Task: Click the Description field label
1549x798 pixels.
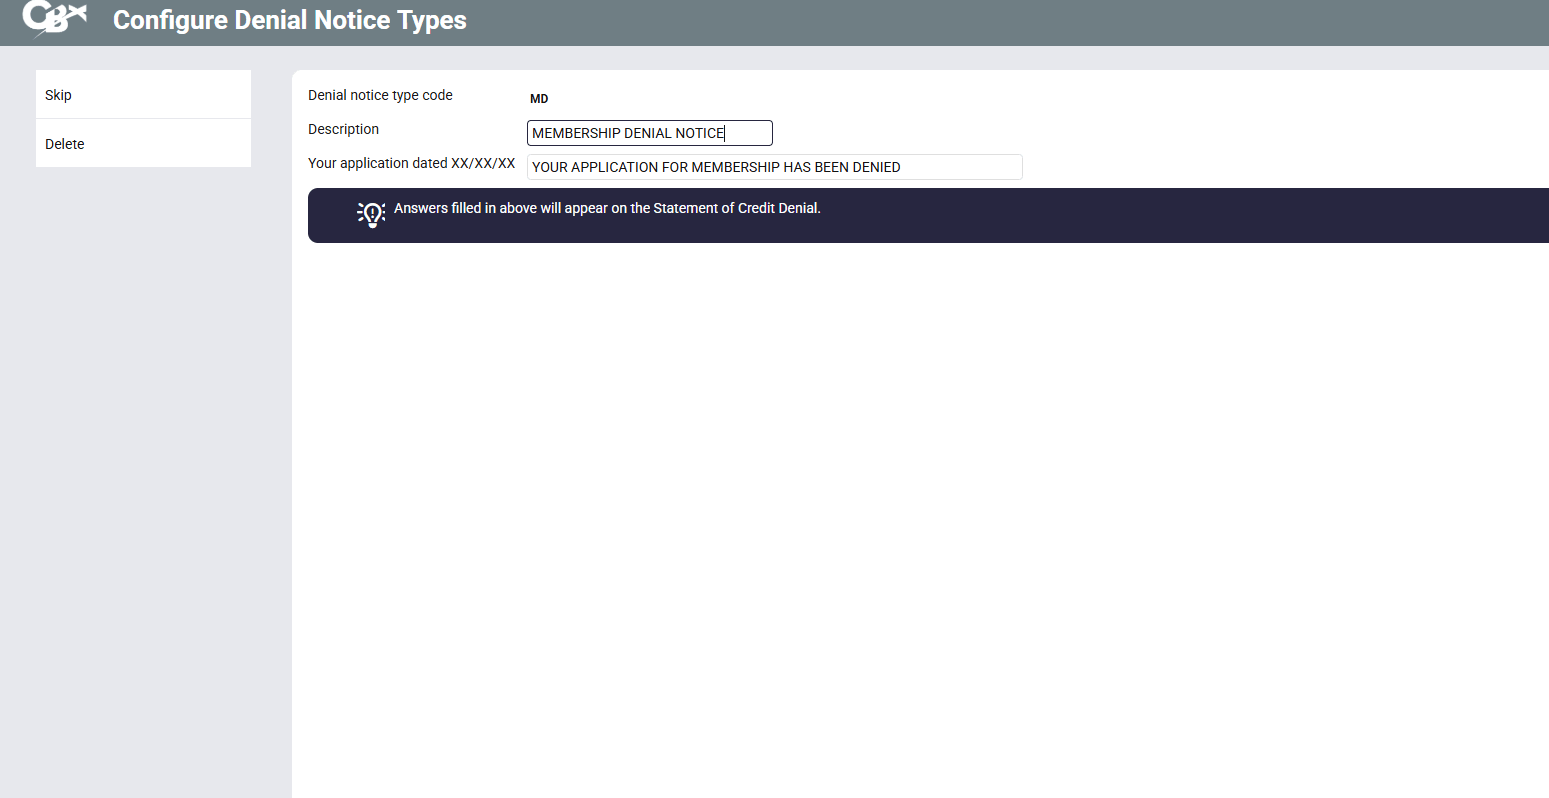Action: (343, 129)
